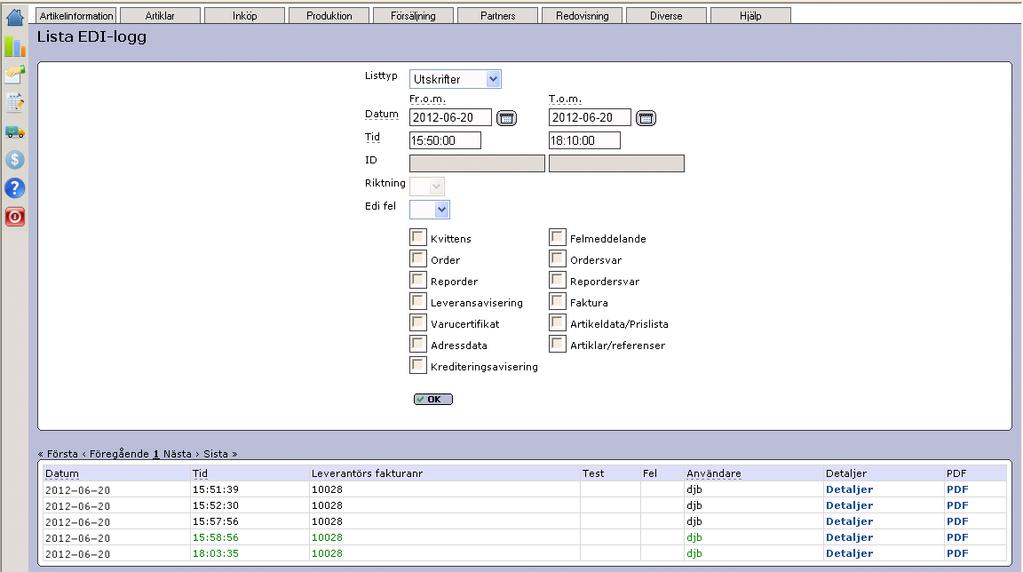Viewport: 1023px width, 572px height.
Task: Sort by the Datum column header
Action: pyautogui.click(x=62, y=474)
